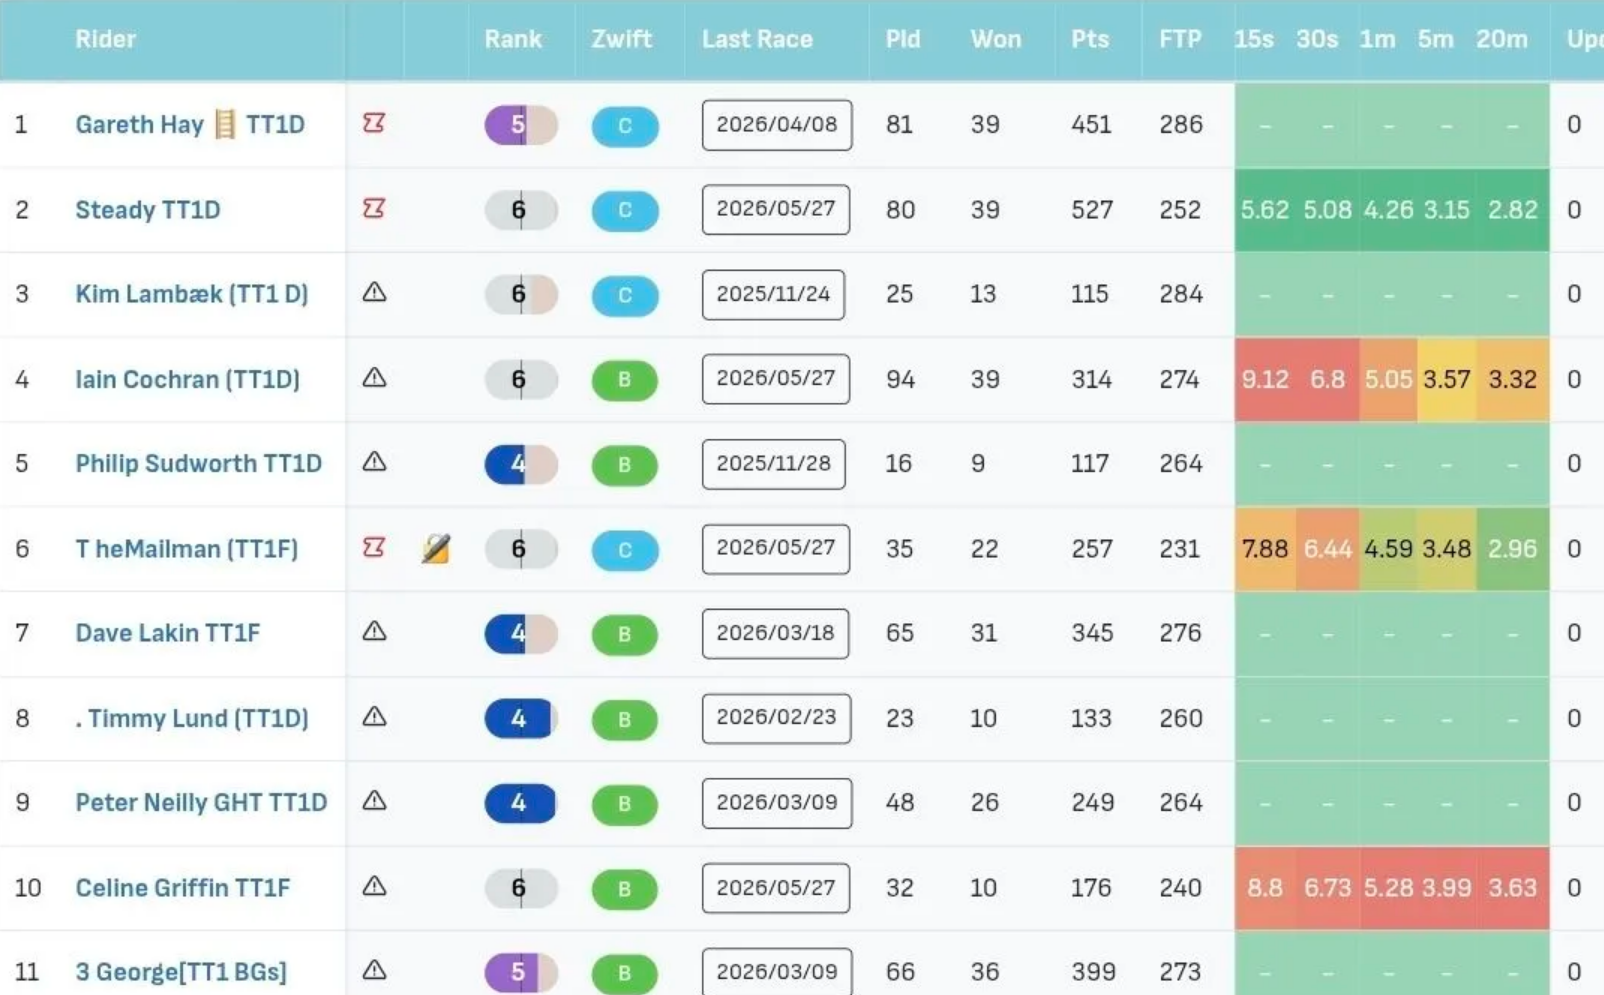Open last race 2025/11/28 for Philip Sudworth
Screen dimensions: 1604x995
click(774, 464)
